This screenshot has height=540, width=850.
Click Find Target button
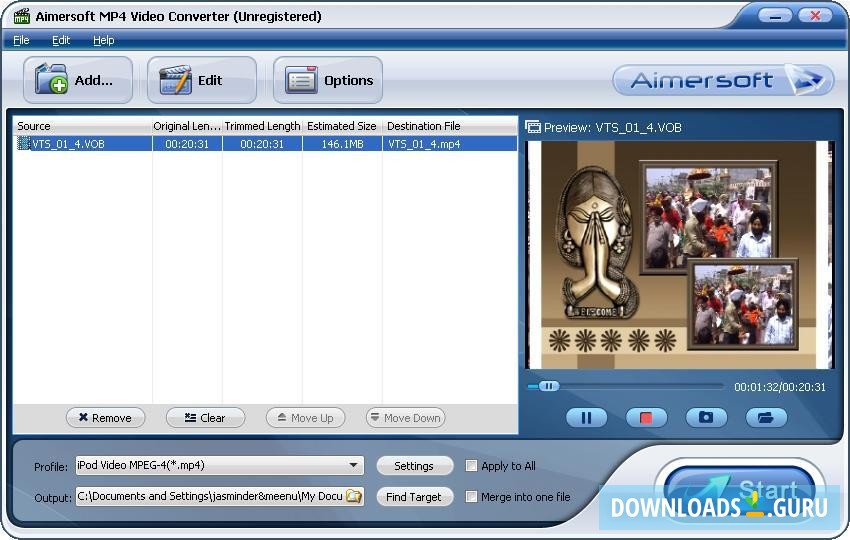[x=415, y=497]
